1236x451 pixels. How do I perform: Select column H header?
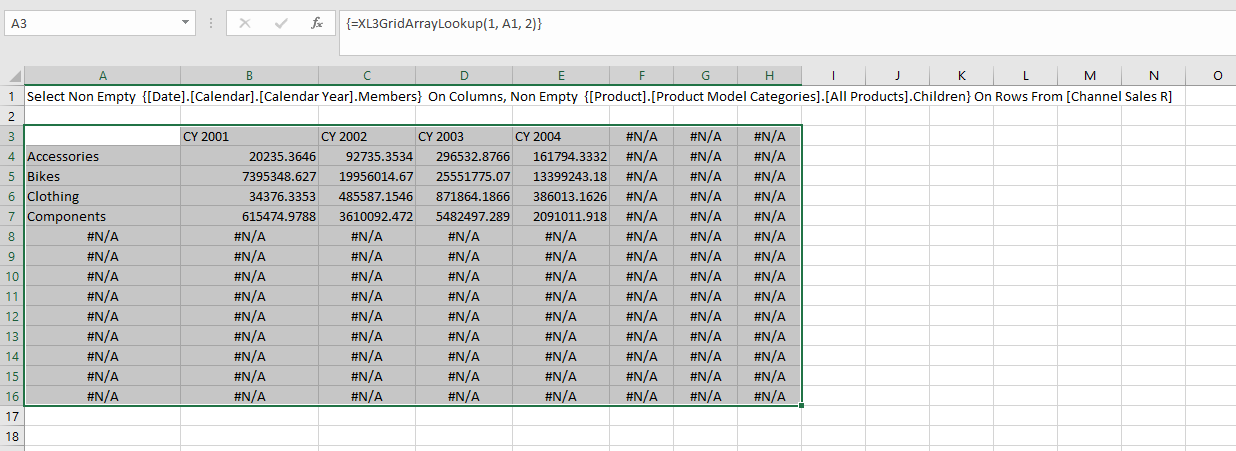(769, 76)
